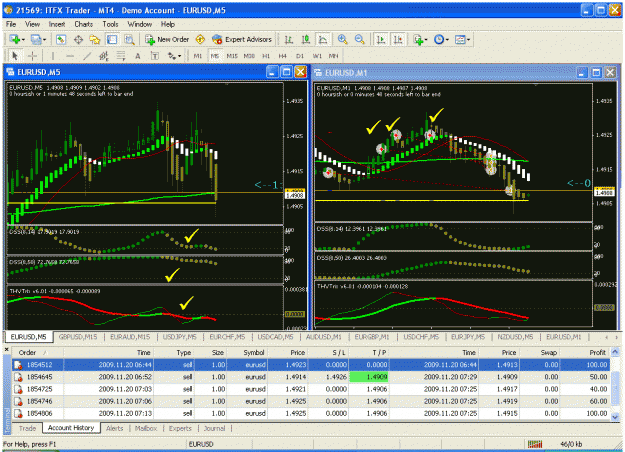The width and height of the screenshot is (625, 452).
Task: Switch to GBPUSD,M15 chart tab
Action: (x=78, y=337)
